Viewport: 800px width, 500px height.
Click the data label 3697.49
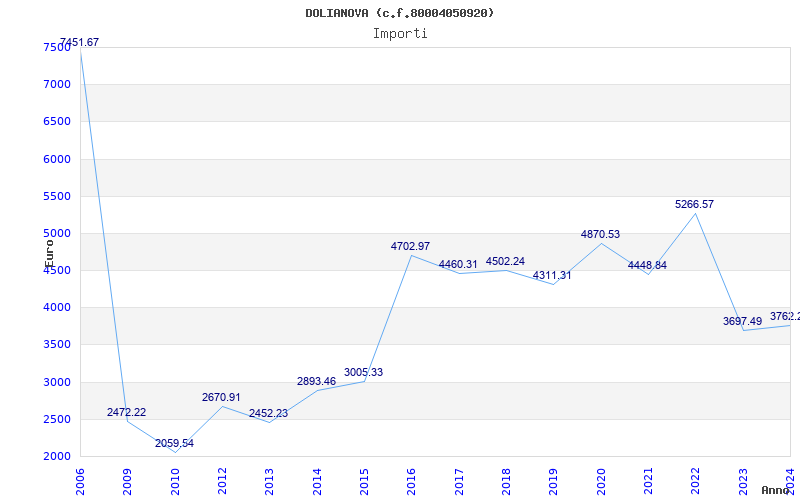point(742,321)
